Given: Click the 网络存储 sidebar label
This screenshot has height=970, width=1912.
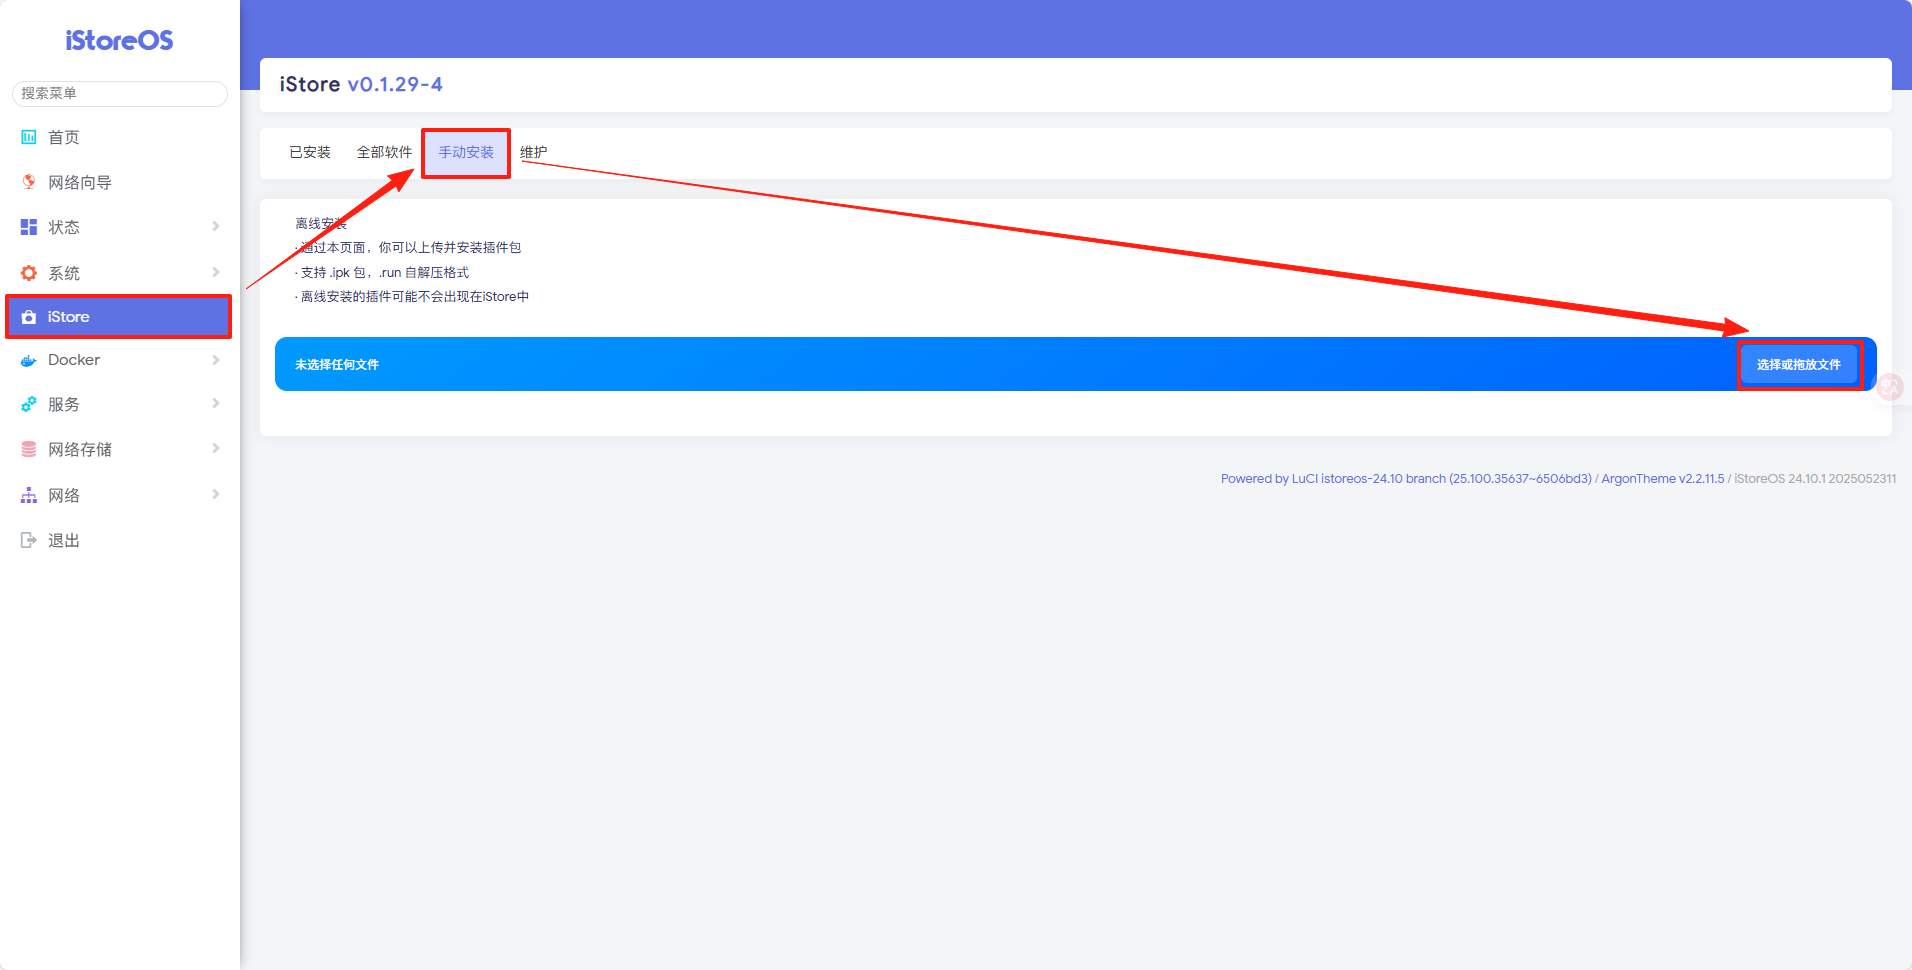Looking at the screenshot, I should tap(80, 449).
